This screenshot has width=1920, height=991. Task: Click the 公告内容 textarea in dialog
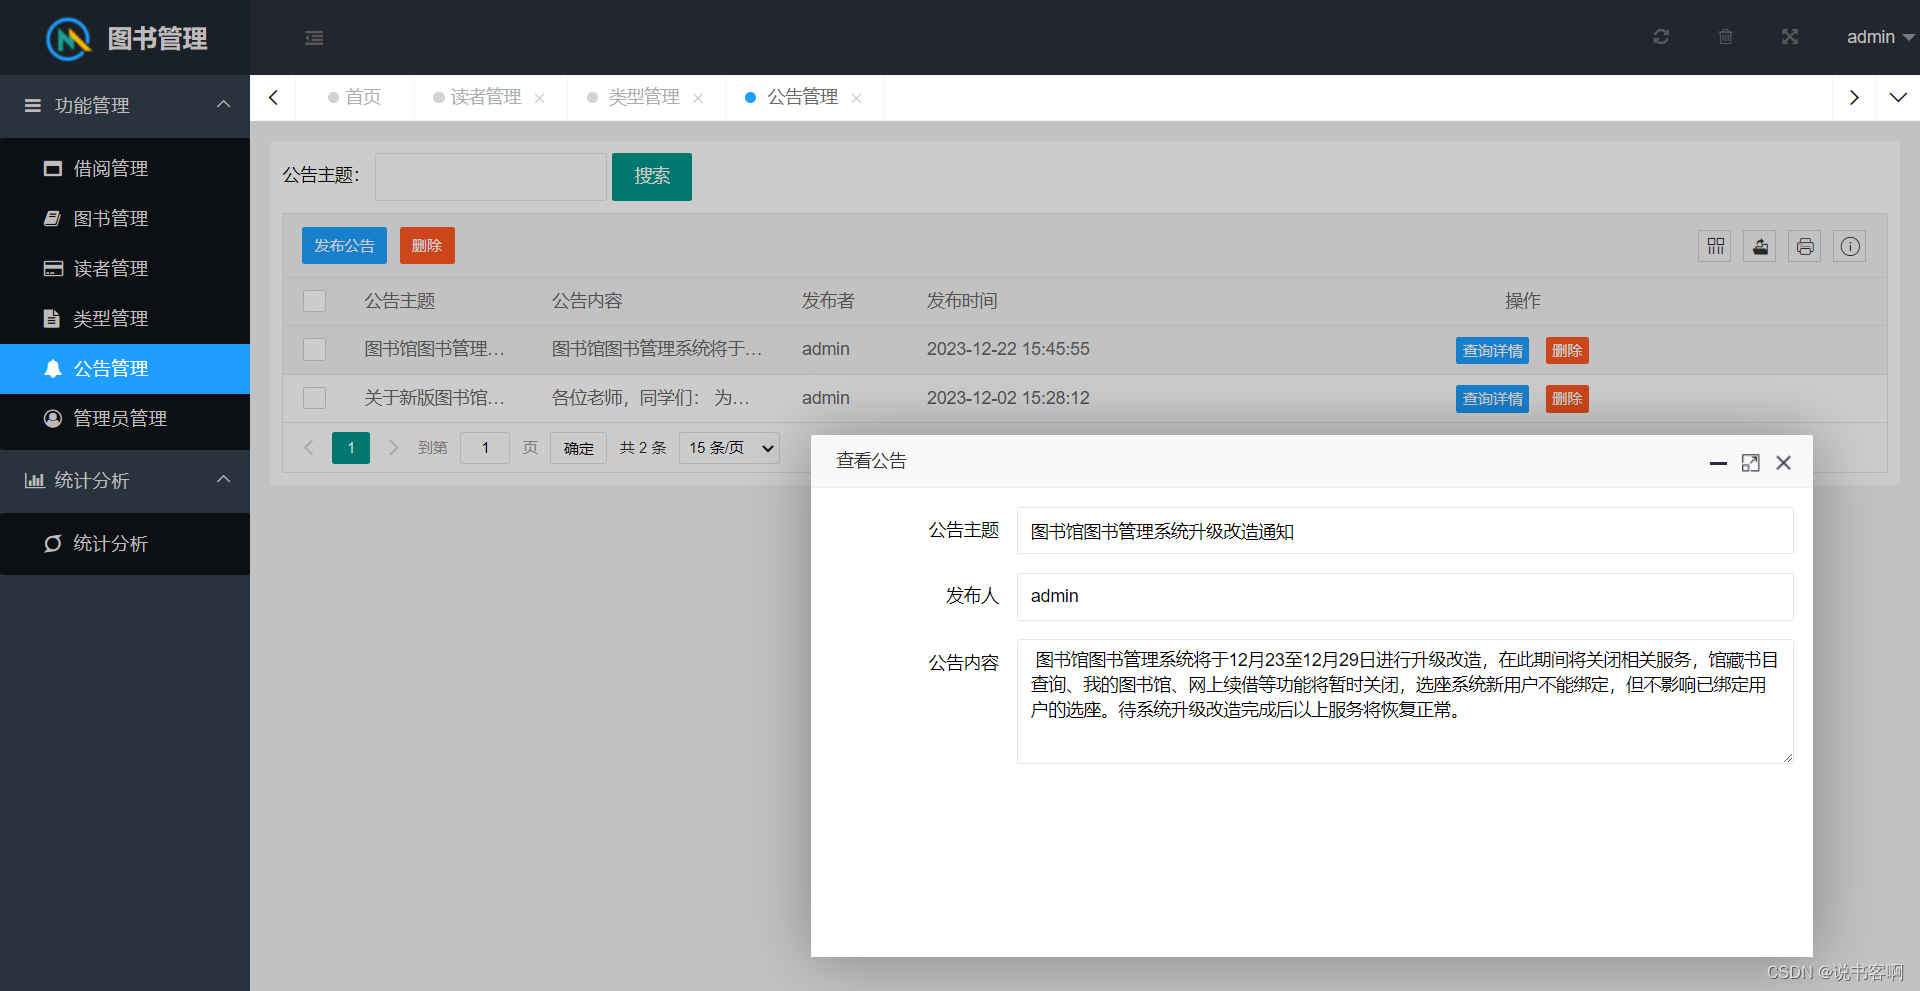coord(1405,702)
